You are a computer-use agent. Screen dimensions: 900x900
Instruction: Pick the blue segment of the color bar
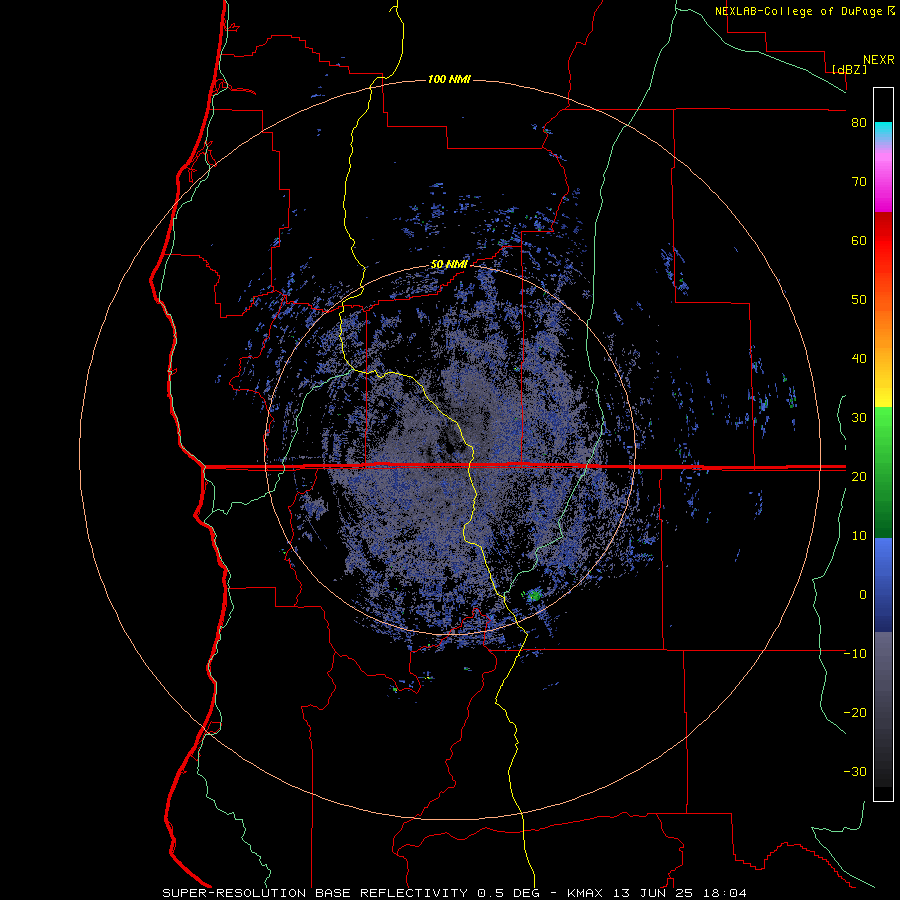[x=883, y=584]
